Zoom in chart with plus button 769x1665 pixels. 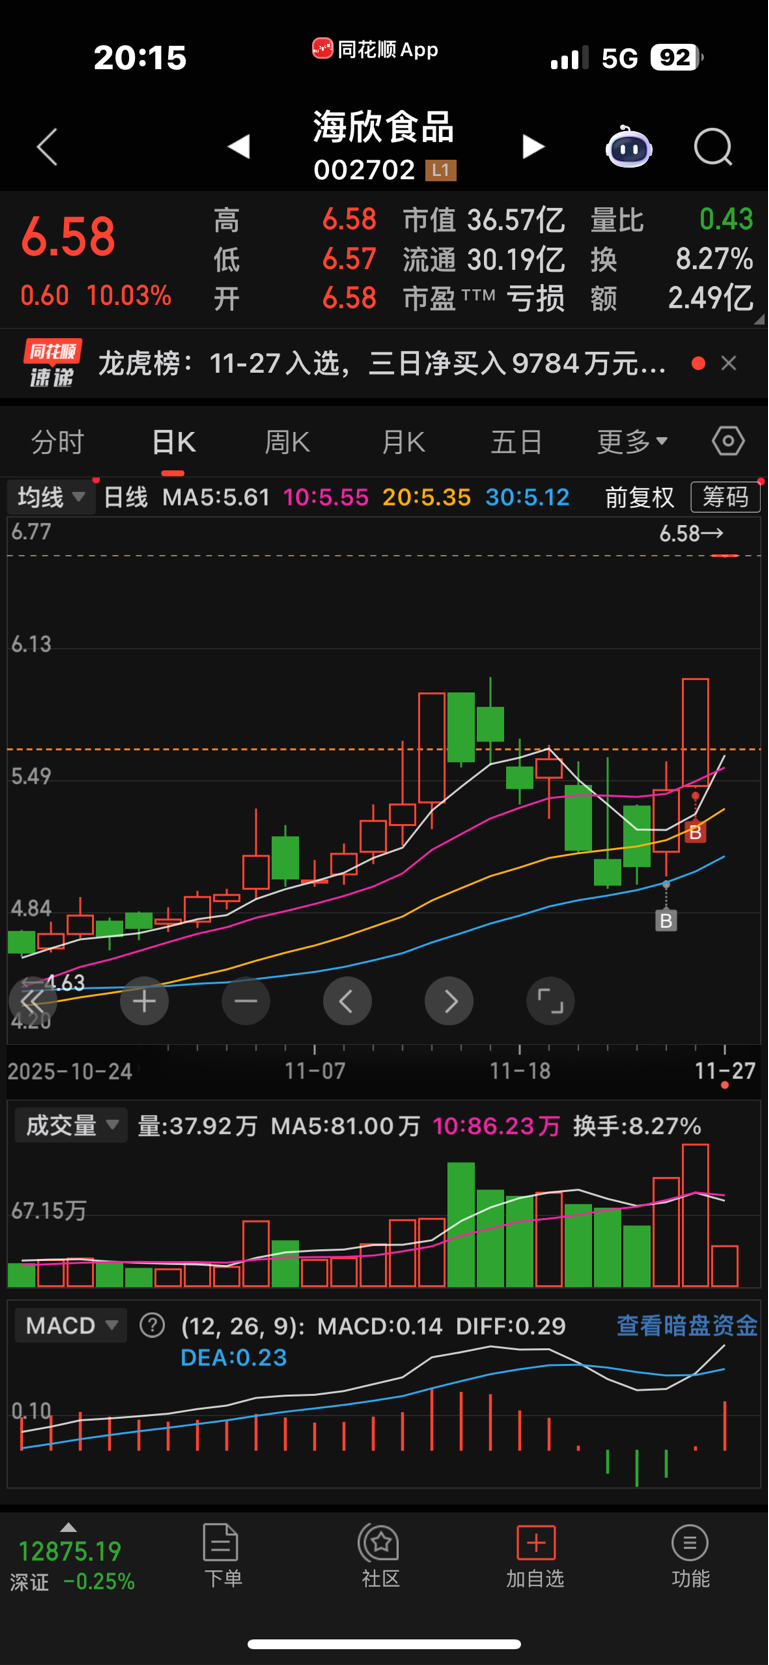click(x=144, y=1001)
